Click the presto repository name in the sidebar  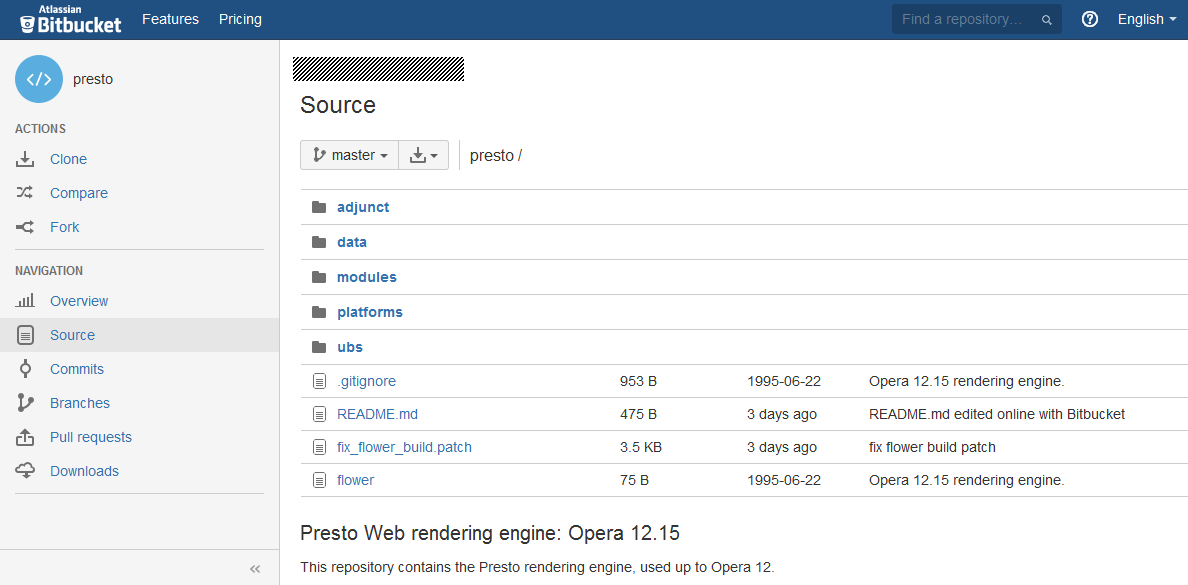coord(92,80)
